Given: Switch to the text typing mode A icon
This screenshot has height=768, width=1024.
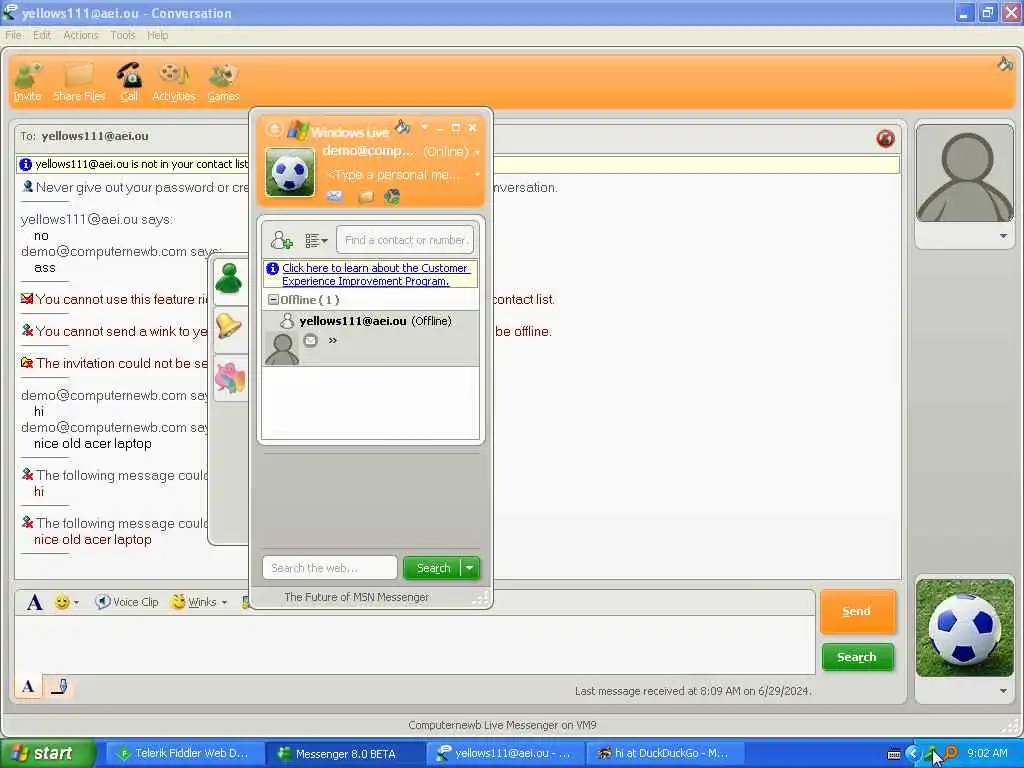Looking at the screenshot, I should coord(28,686).
